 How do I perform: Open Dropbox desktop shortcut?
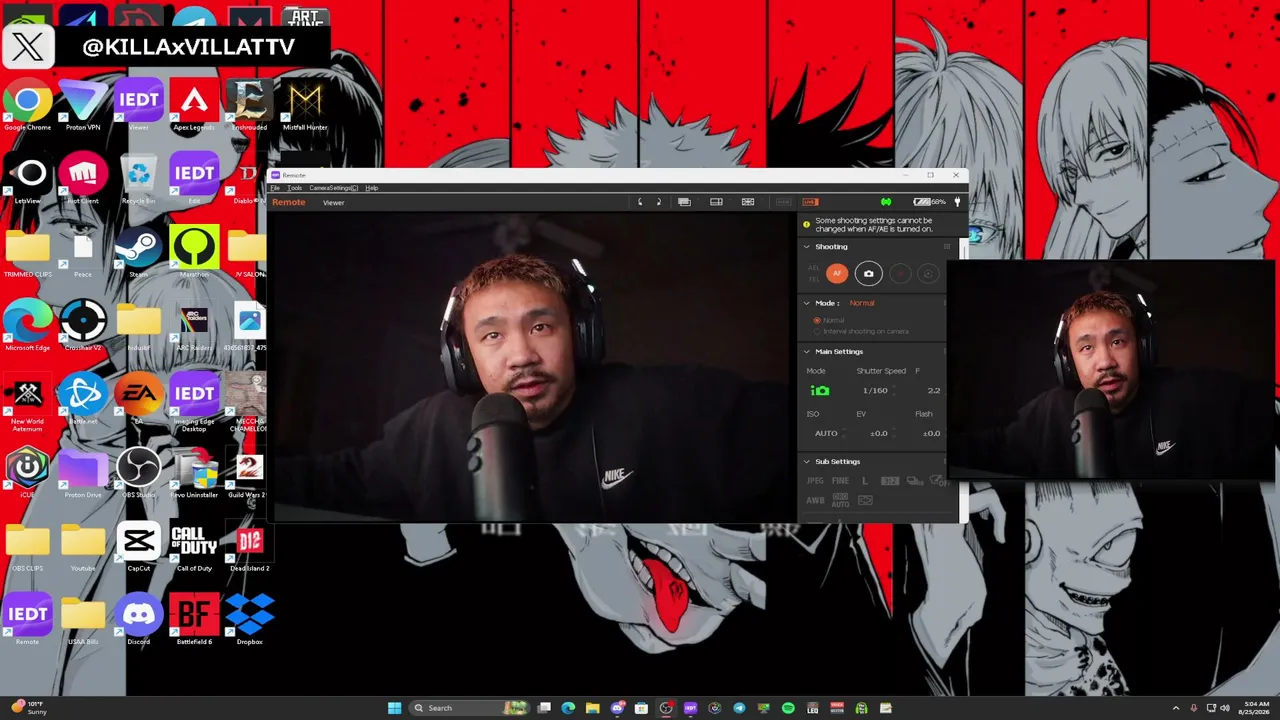point(249,621)
